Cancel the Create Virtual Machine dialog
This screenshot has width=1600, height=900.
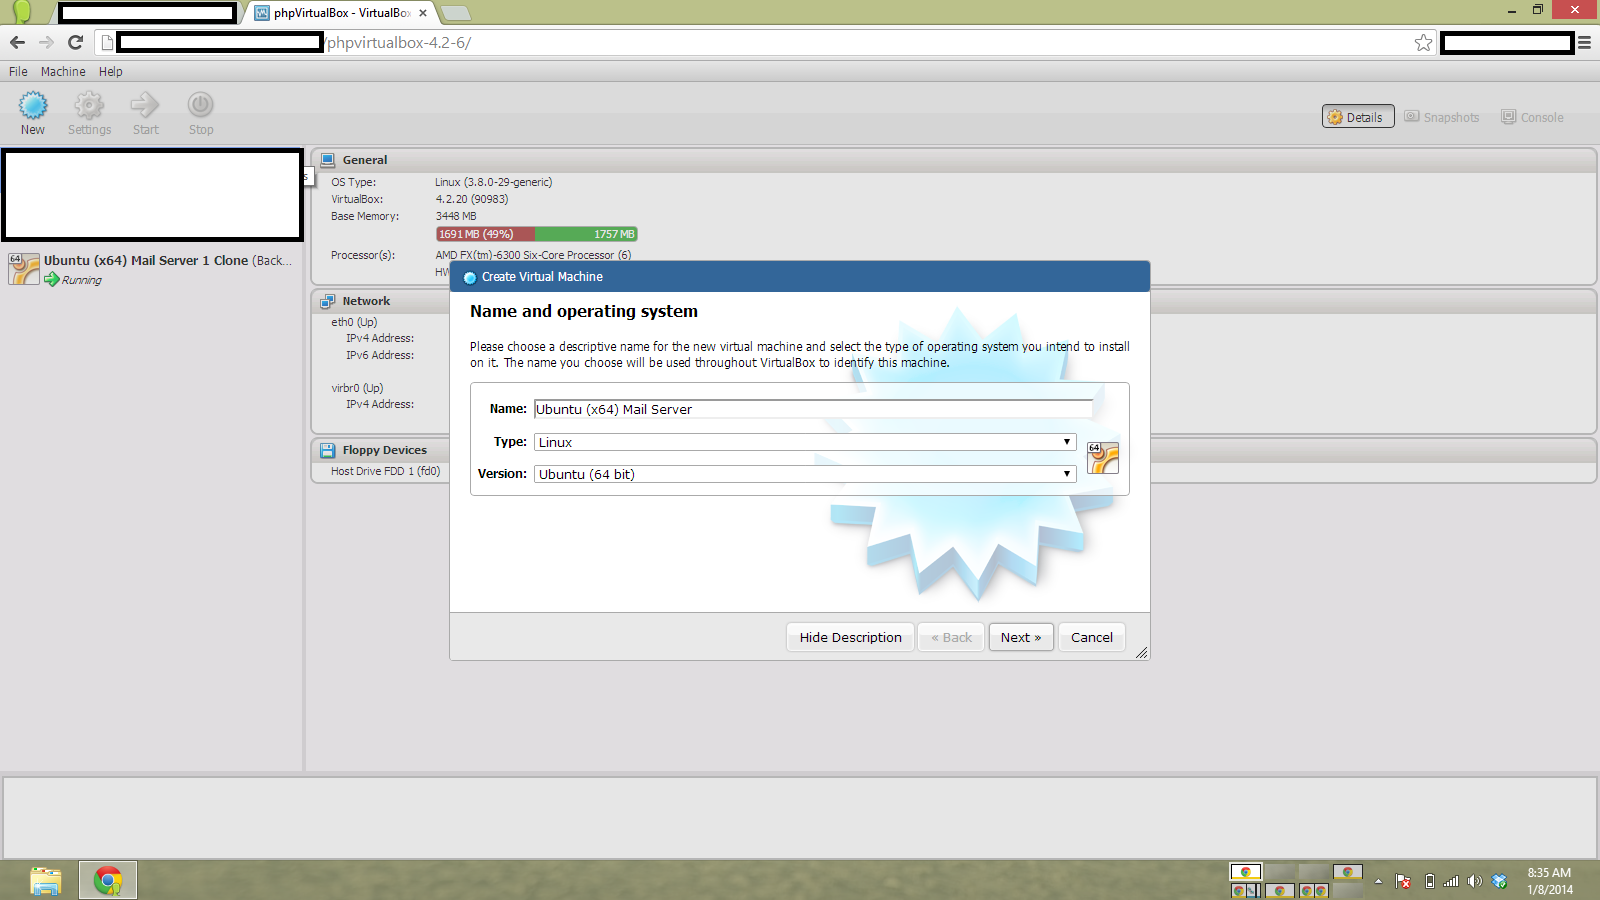point(1092,637)
